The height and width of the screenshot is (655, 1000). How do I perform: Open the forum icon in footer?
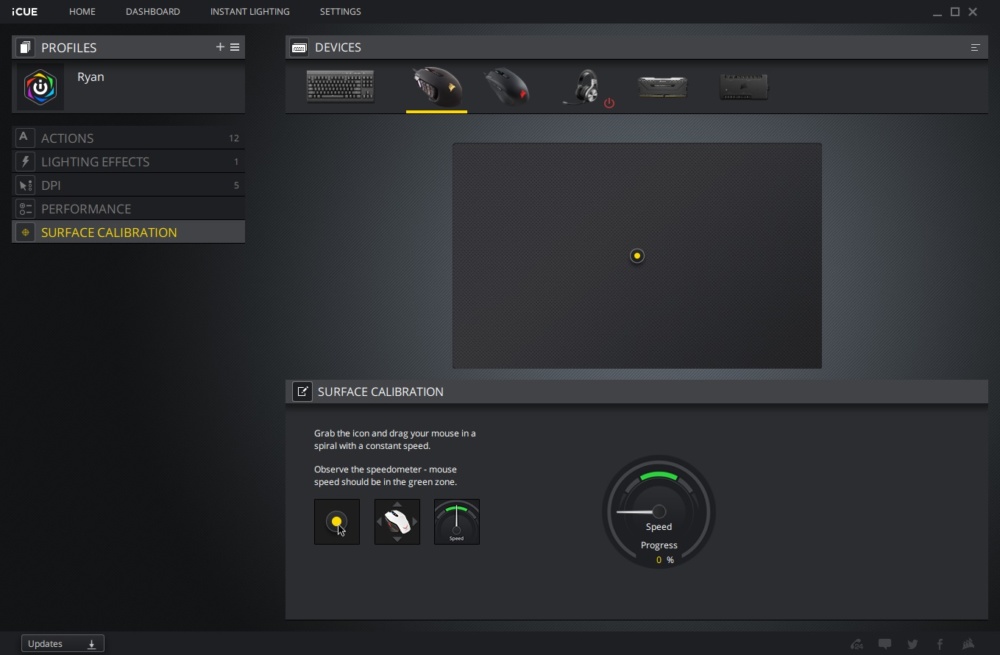click(857, 644)
